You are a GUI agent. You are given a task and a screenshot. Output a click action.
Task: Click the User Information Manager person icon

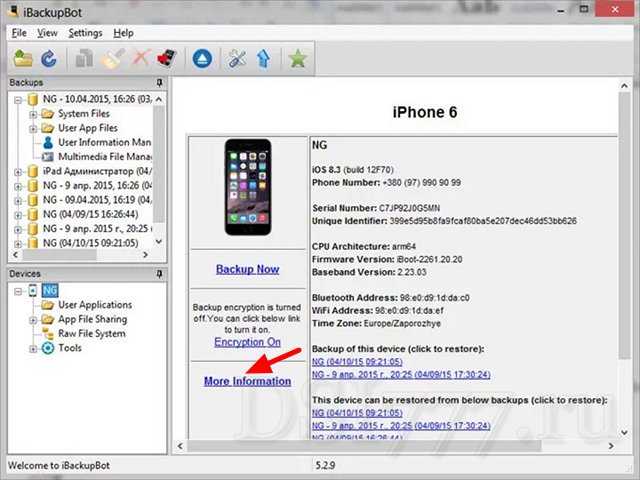click(x=48, y=142)
